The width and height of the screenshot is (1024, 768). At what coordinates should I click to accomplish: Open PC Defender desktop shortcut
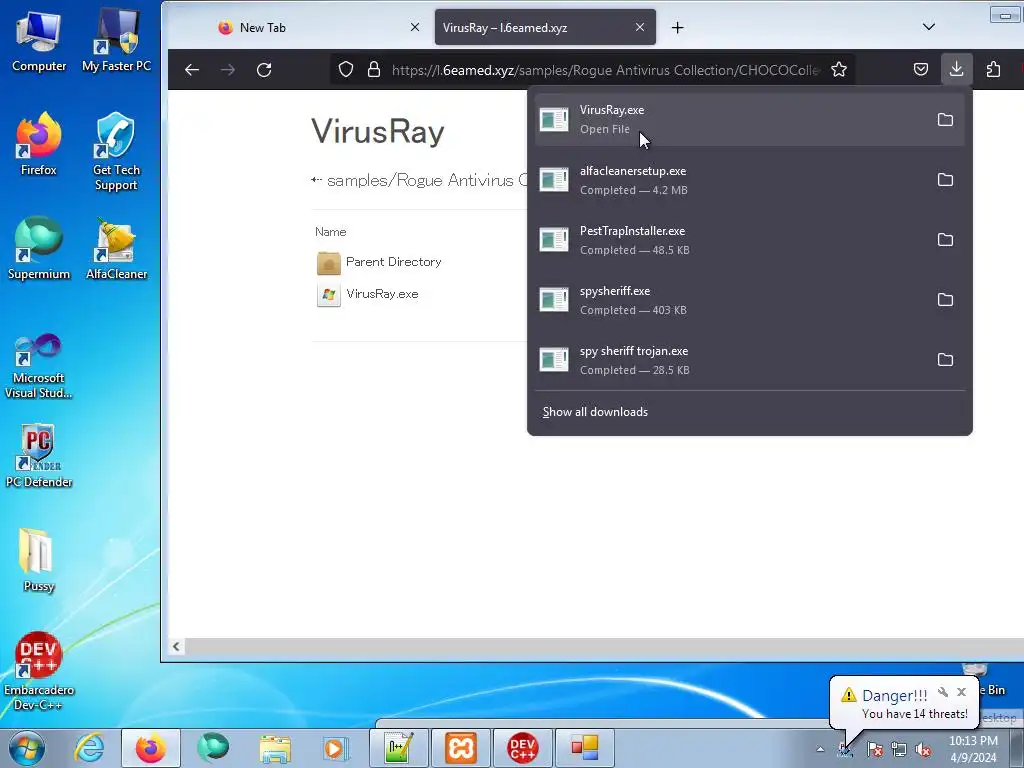[x=39, y=456]
